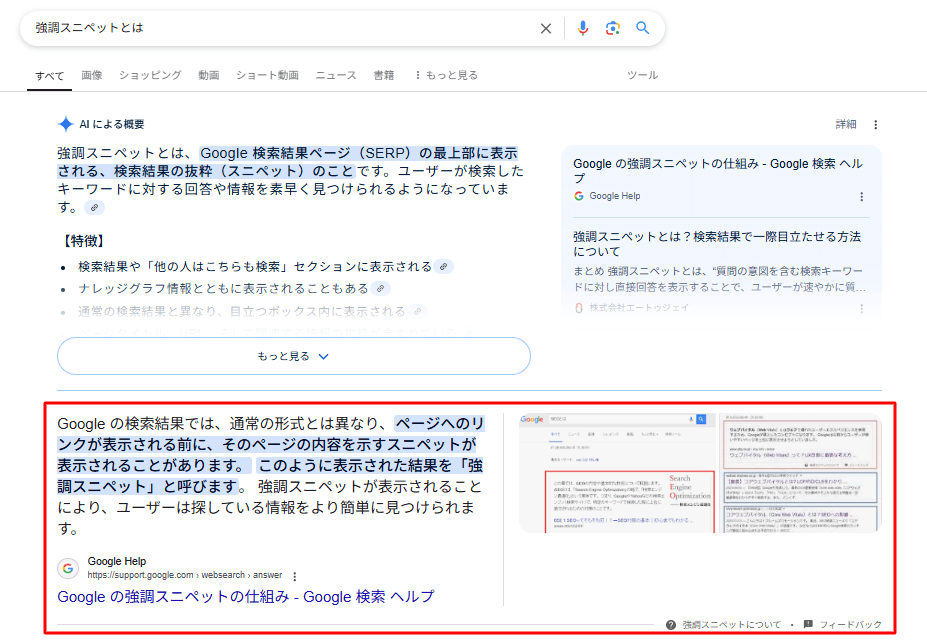927x643 pixels.
Task: Open the ショート動画 tab
Action: [267, 75]
